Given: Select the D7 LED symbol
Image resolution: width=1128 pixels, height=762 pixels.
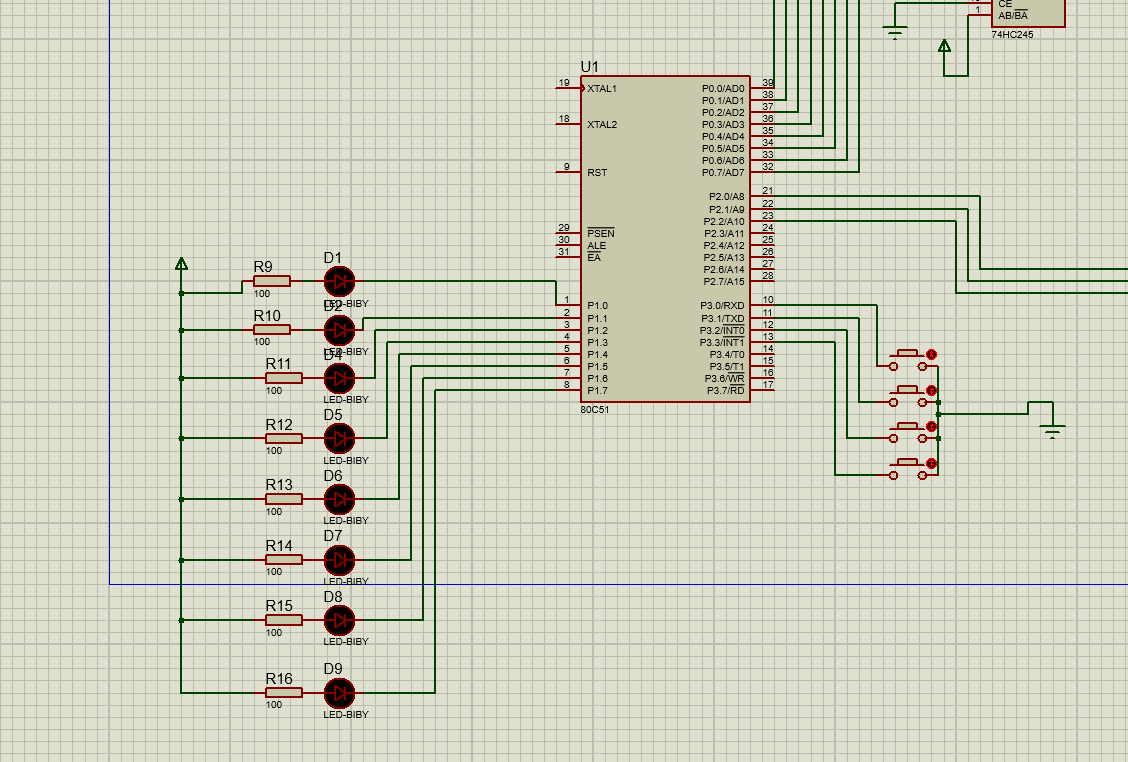Looking at the screenshot, I should click(x=340, y=559).
